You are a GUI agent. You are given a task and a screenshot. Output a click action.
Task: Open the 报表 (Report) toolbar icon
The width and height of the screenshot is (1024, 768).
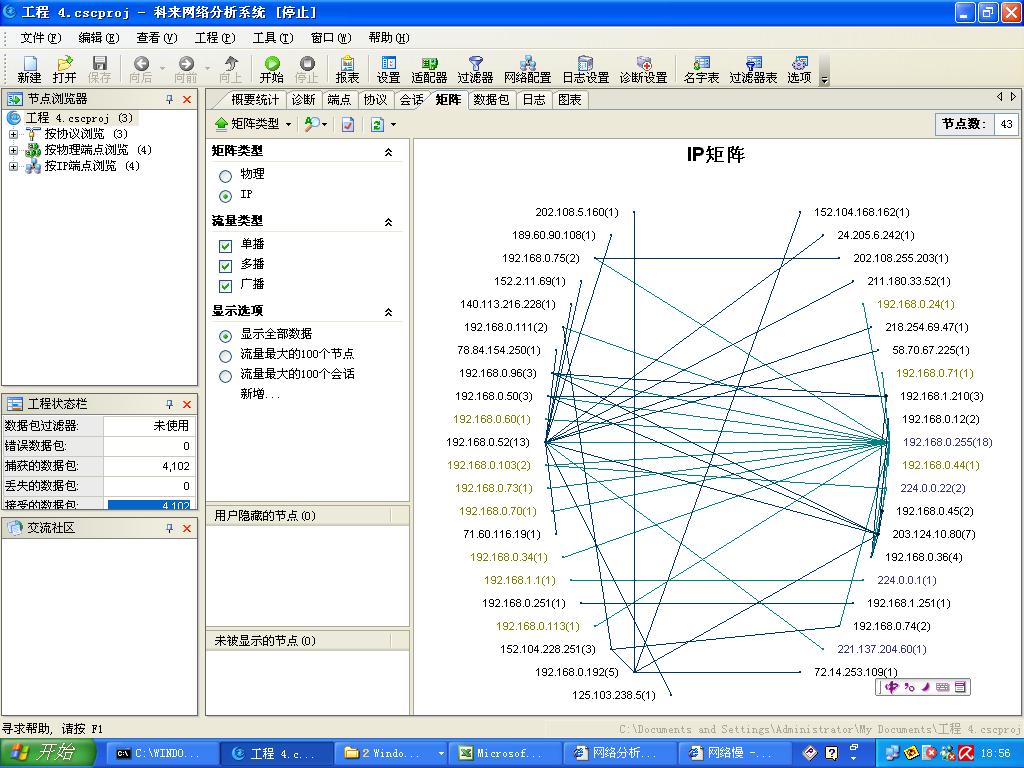click(347, 68)
